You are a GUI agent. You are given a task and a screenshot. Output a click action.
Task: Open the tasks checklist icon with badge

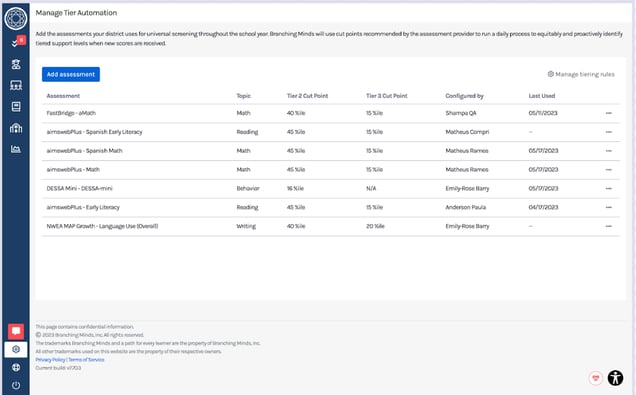[x=17, y=42]
